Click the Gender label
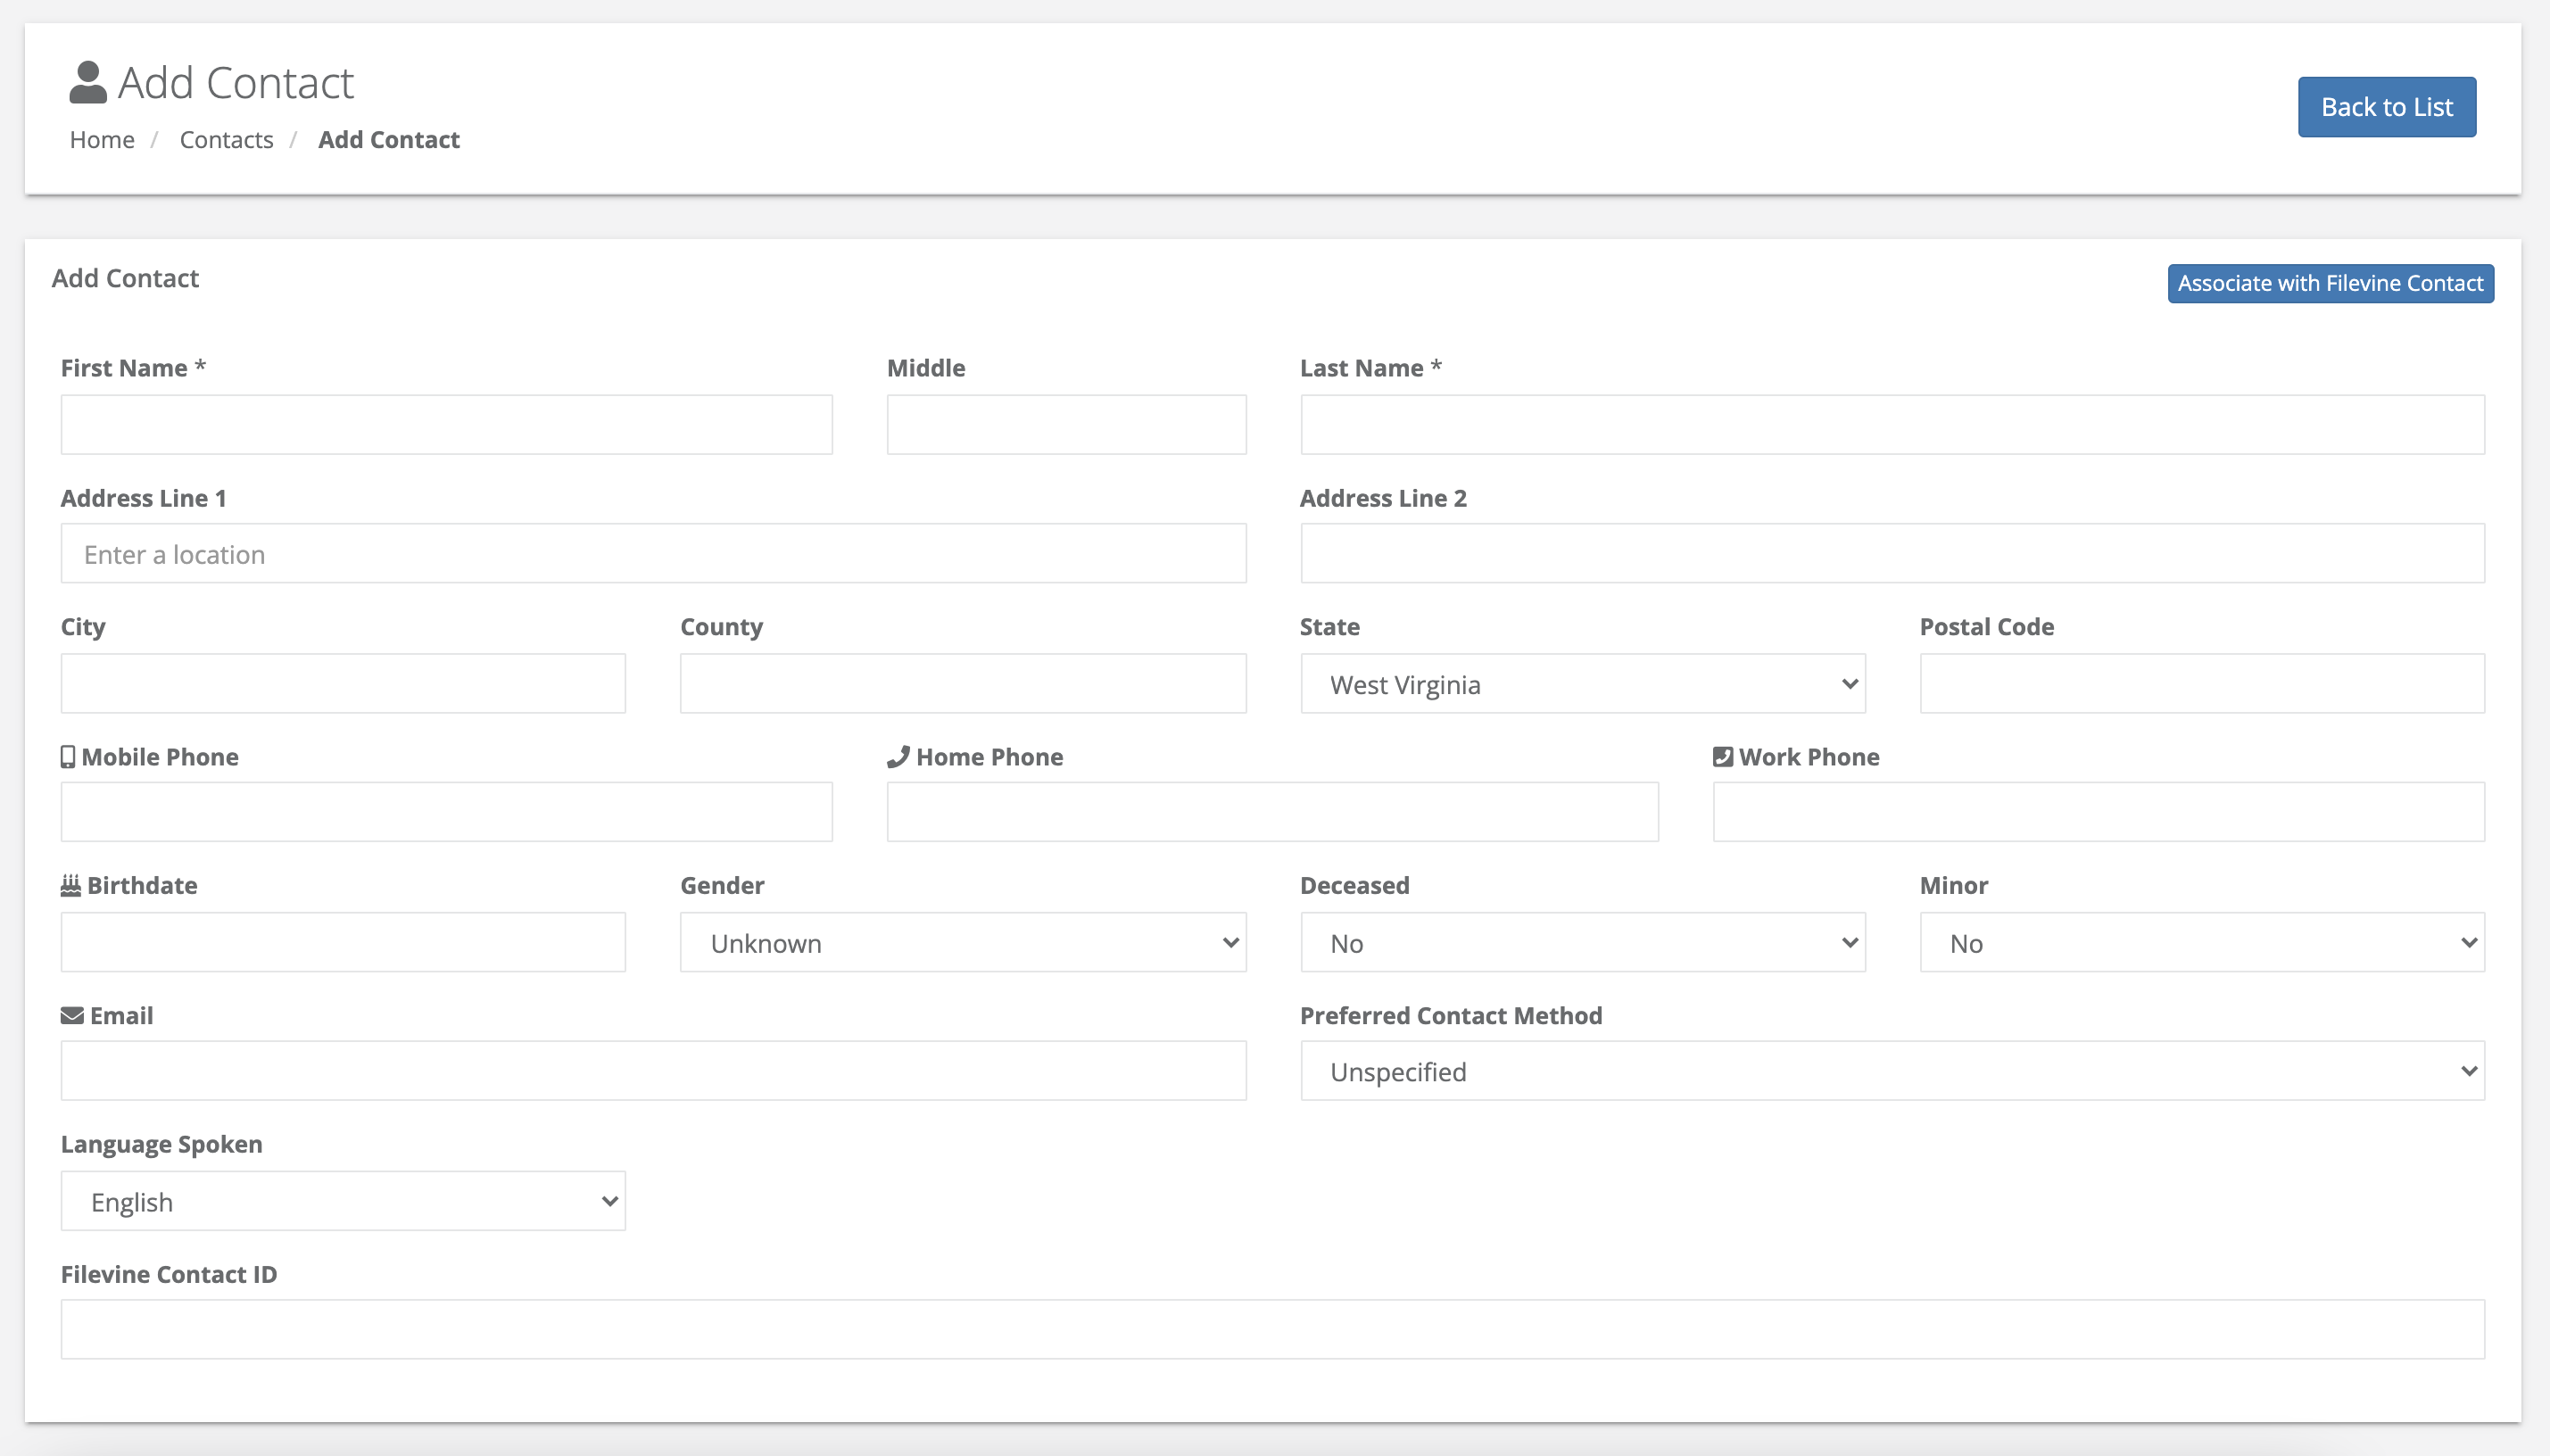Viewport: 2550px width, 1456px height. [x=722, y=886]
